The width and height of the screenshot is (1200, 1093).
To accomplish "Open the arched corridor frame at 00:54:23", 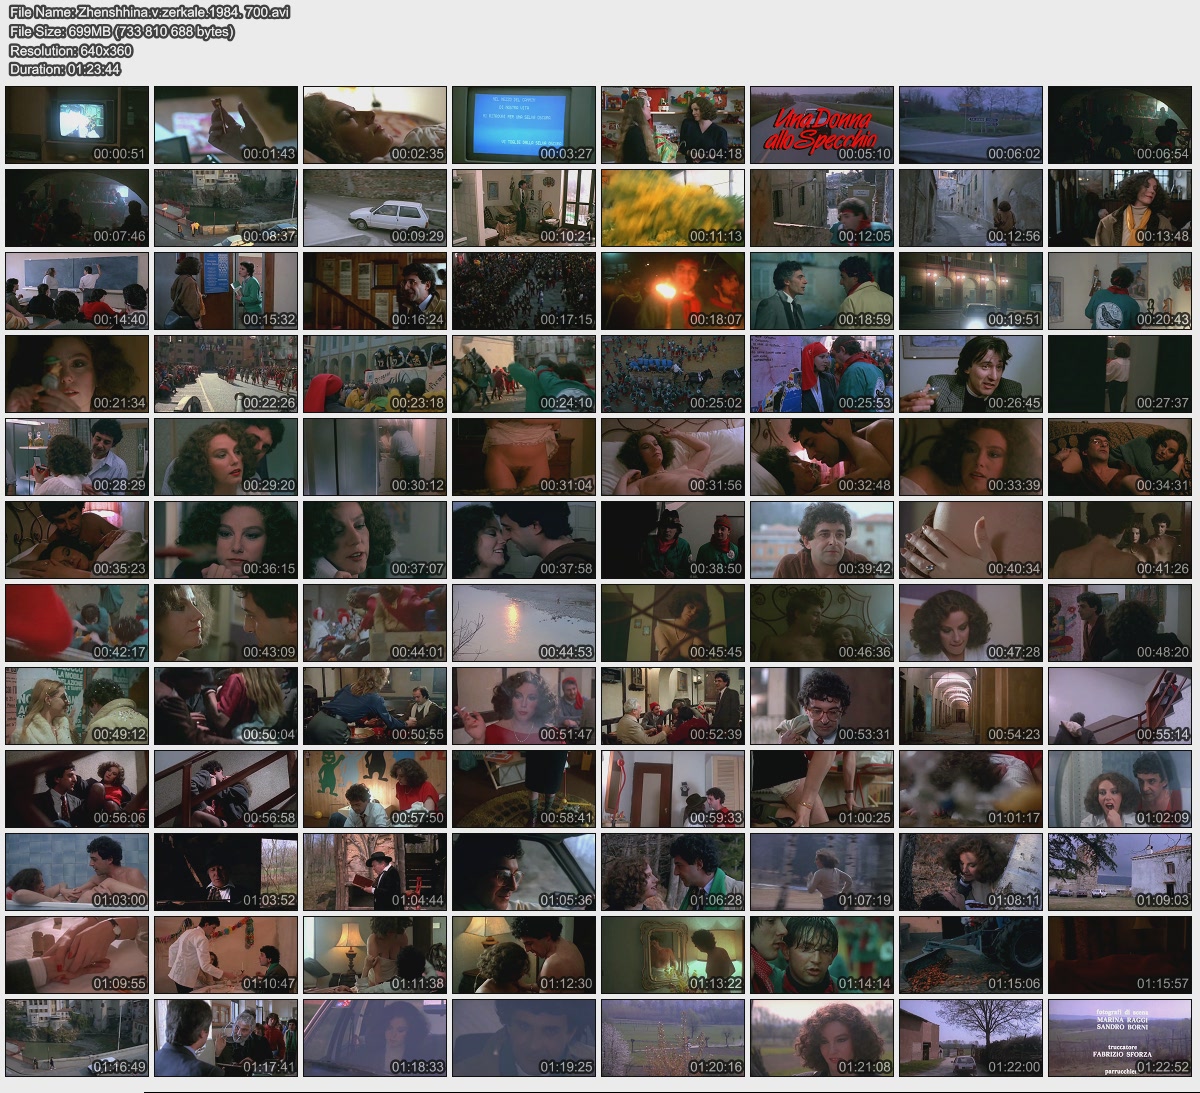I will (970, 706).
